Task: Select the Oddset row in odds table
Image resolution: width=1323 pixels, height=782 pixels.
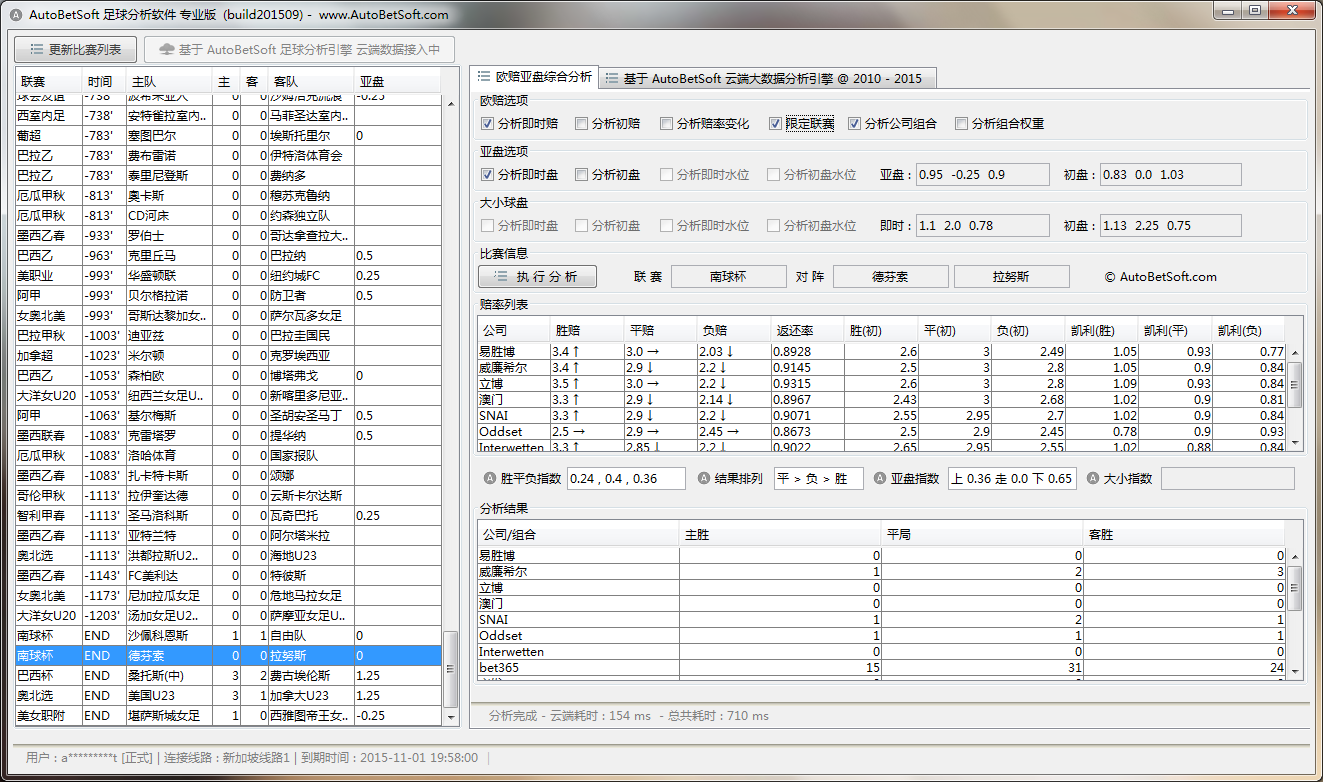Action: [x=881, y=432]
